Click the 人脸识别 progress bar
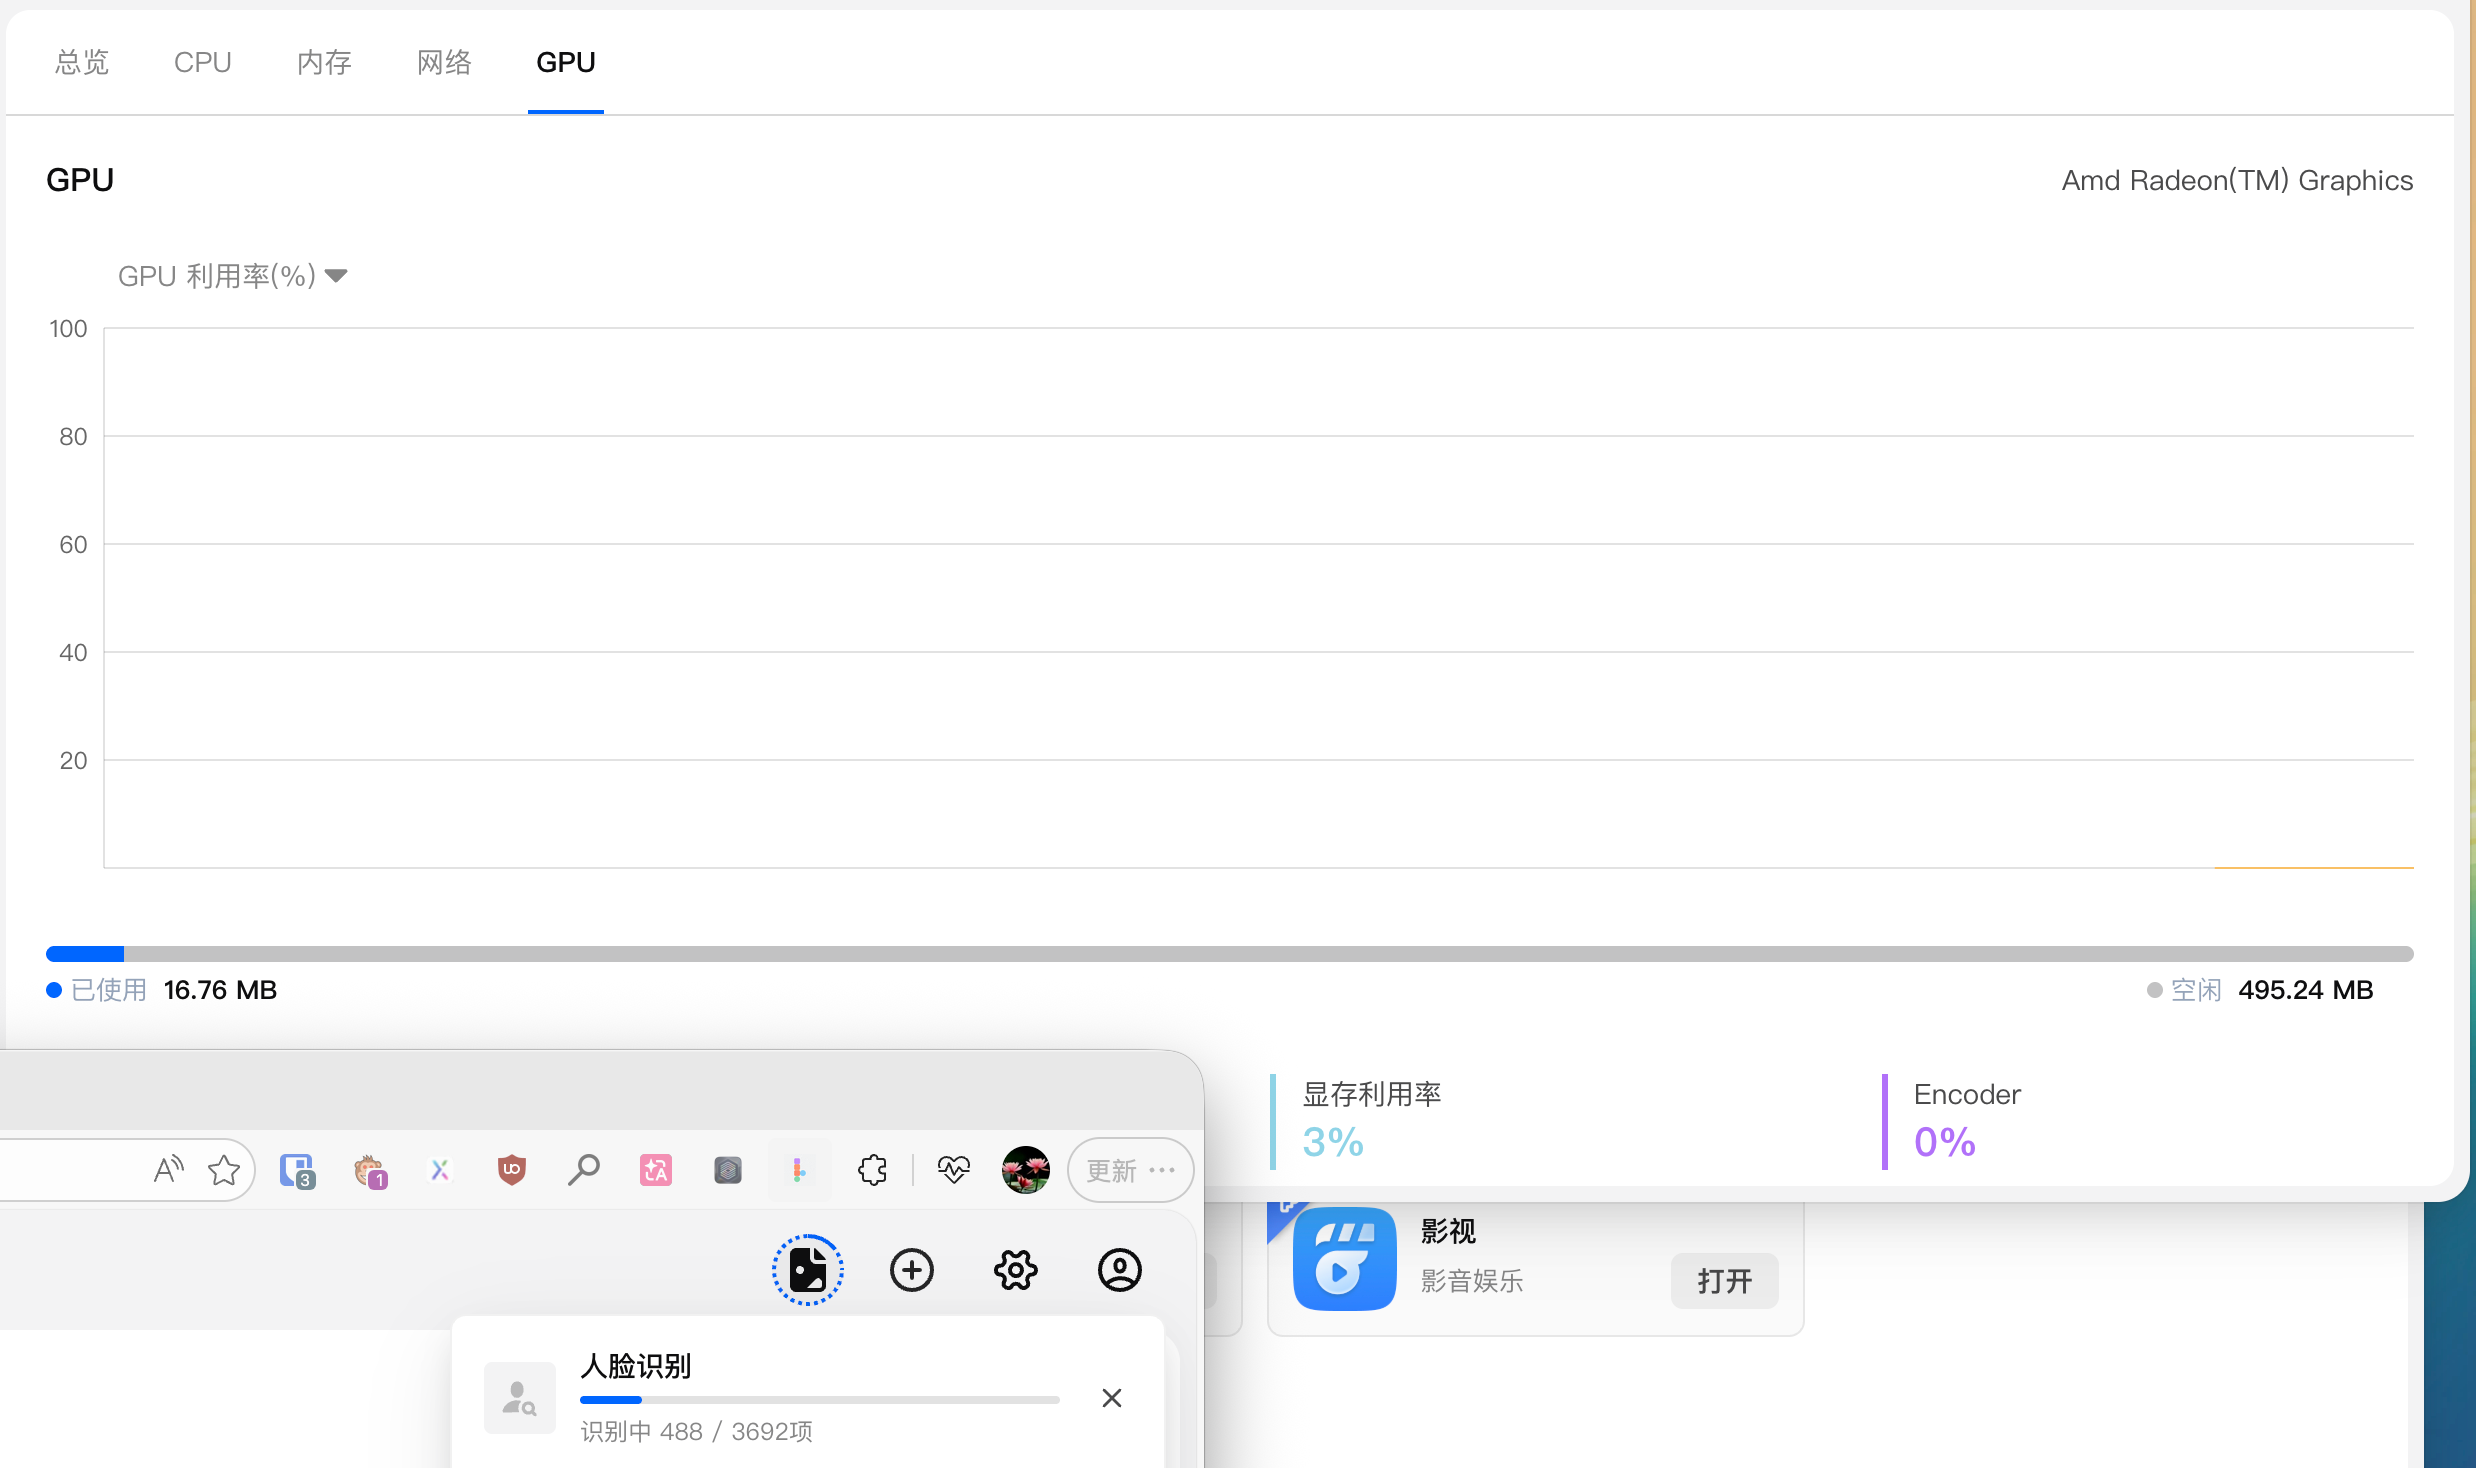Image resolution: width=2476 pixels, height=1468 pixels. coord(819,1399)
